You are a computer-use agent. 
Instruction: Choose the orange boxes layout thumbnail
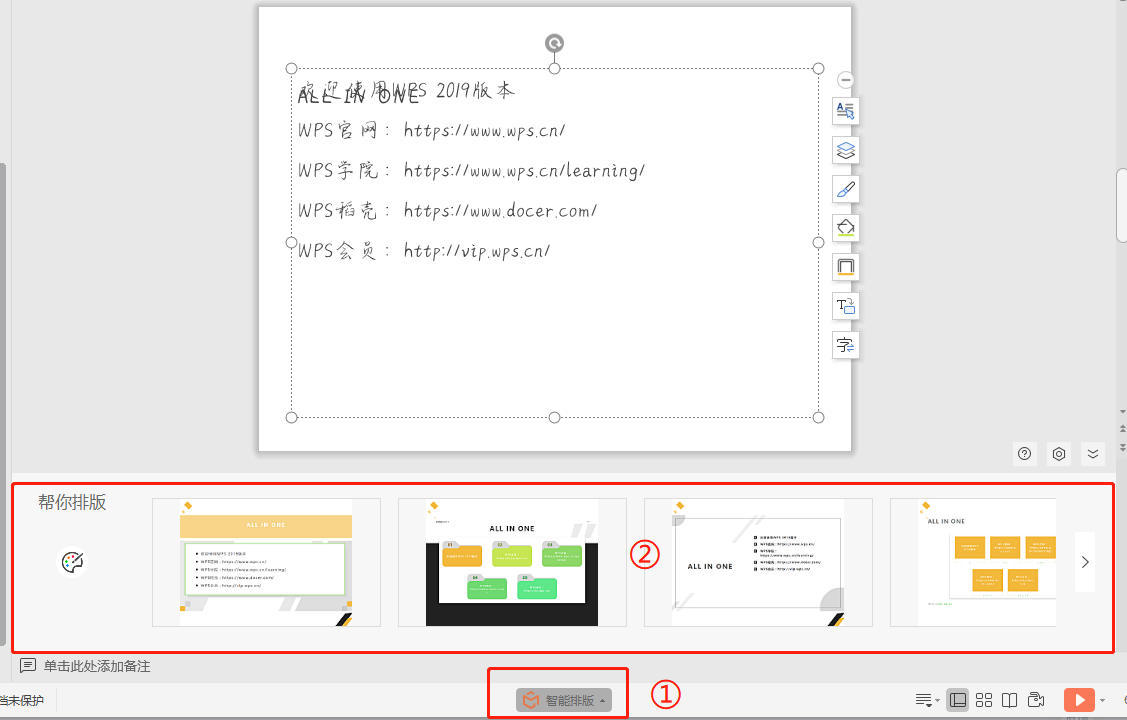click(x=973, y=563)
